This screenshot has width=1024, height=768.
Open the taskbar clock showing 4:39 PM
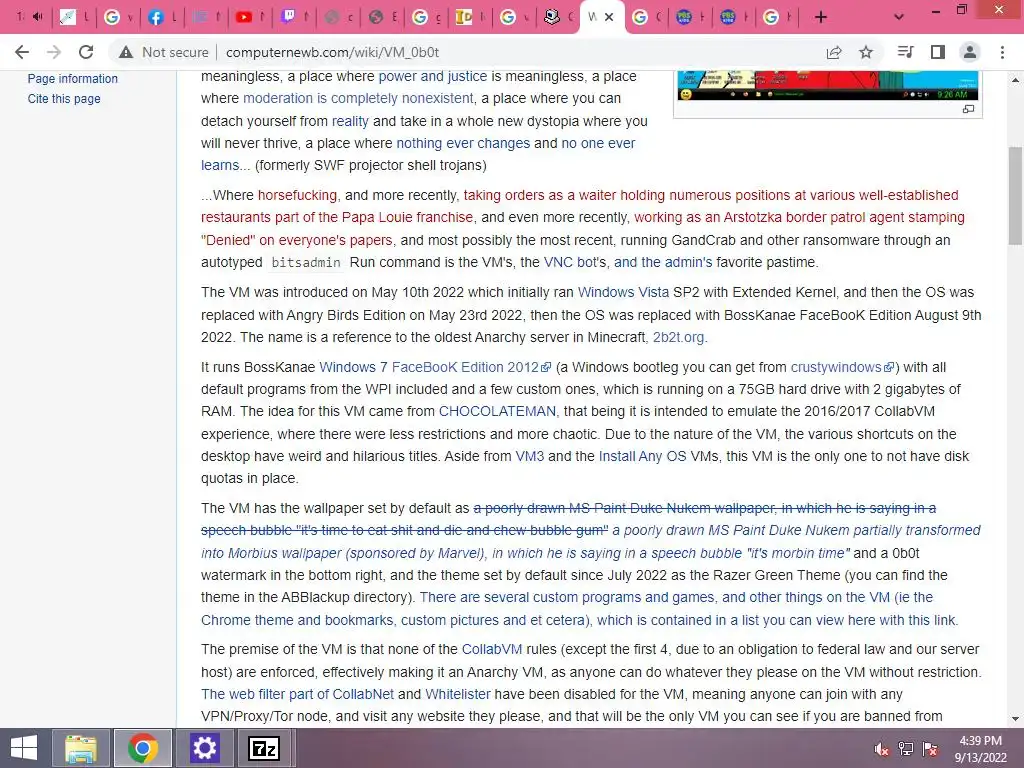point(980,749)
